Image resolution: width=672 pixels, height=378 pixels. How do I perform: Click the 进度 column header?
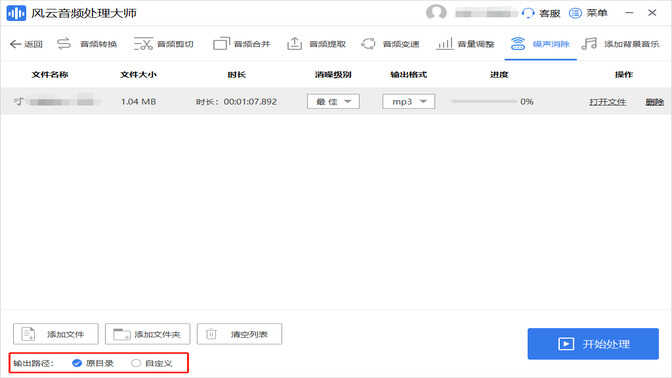click(x=499, y=75)
